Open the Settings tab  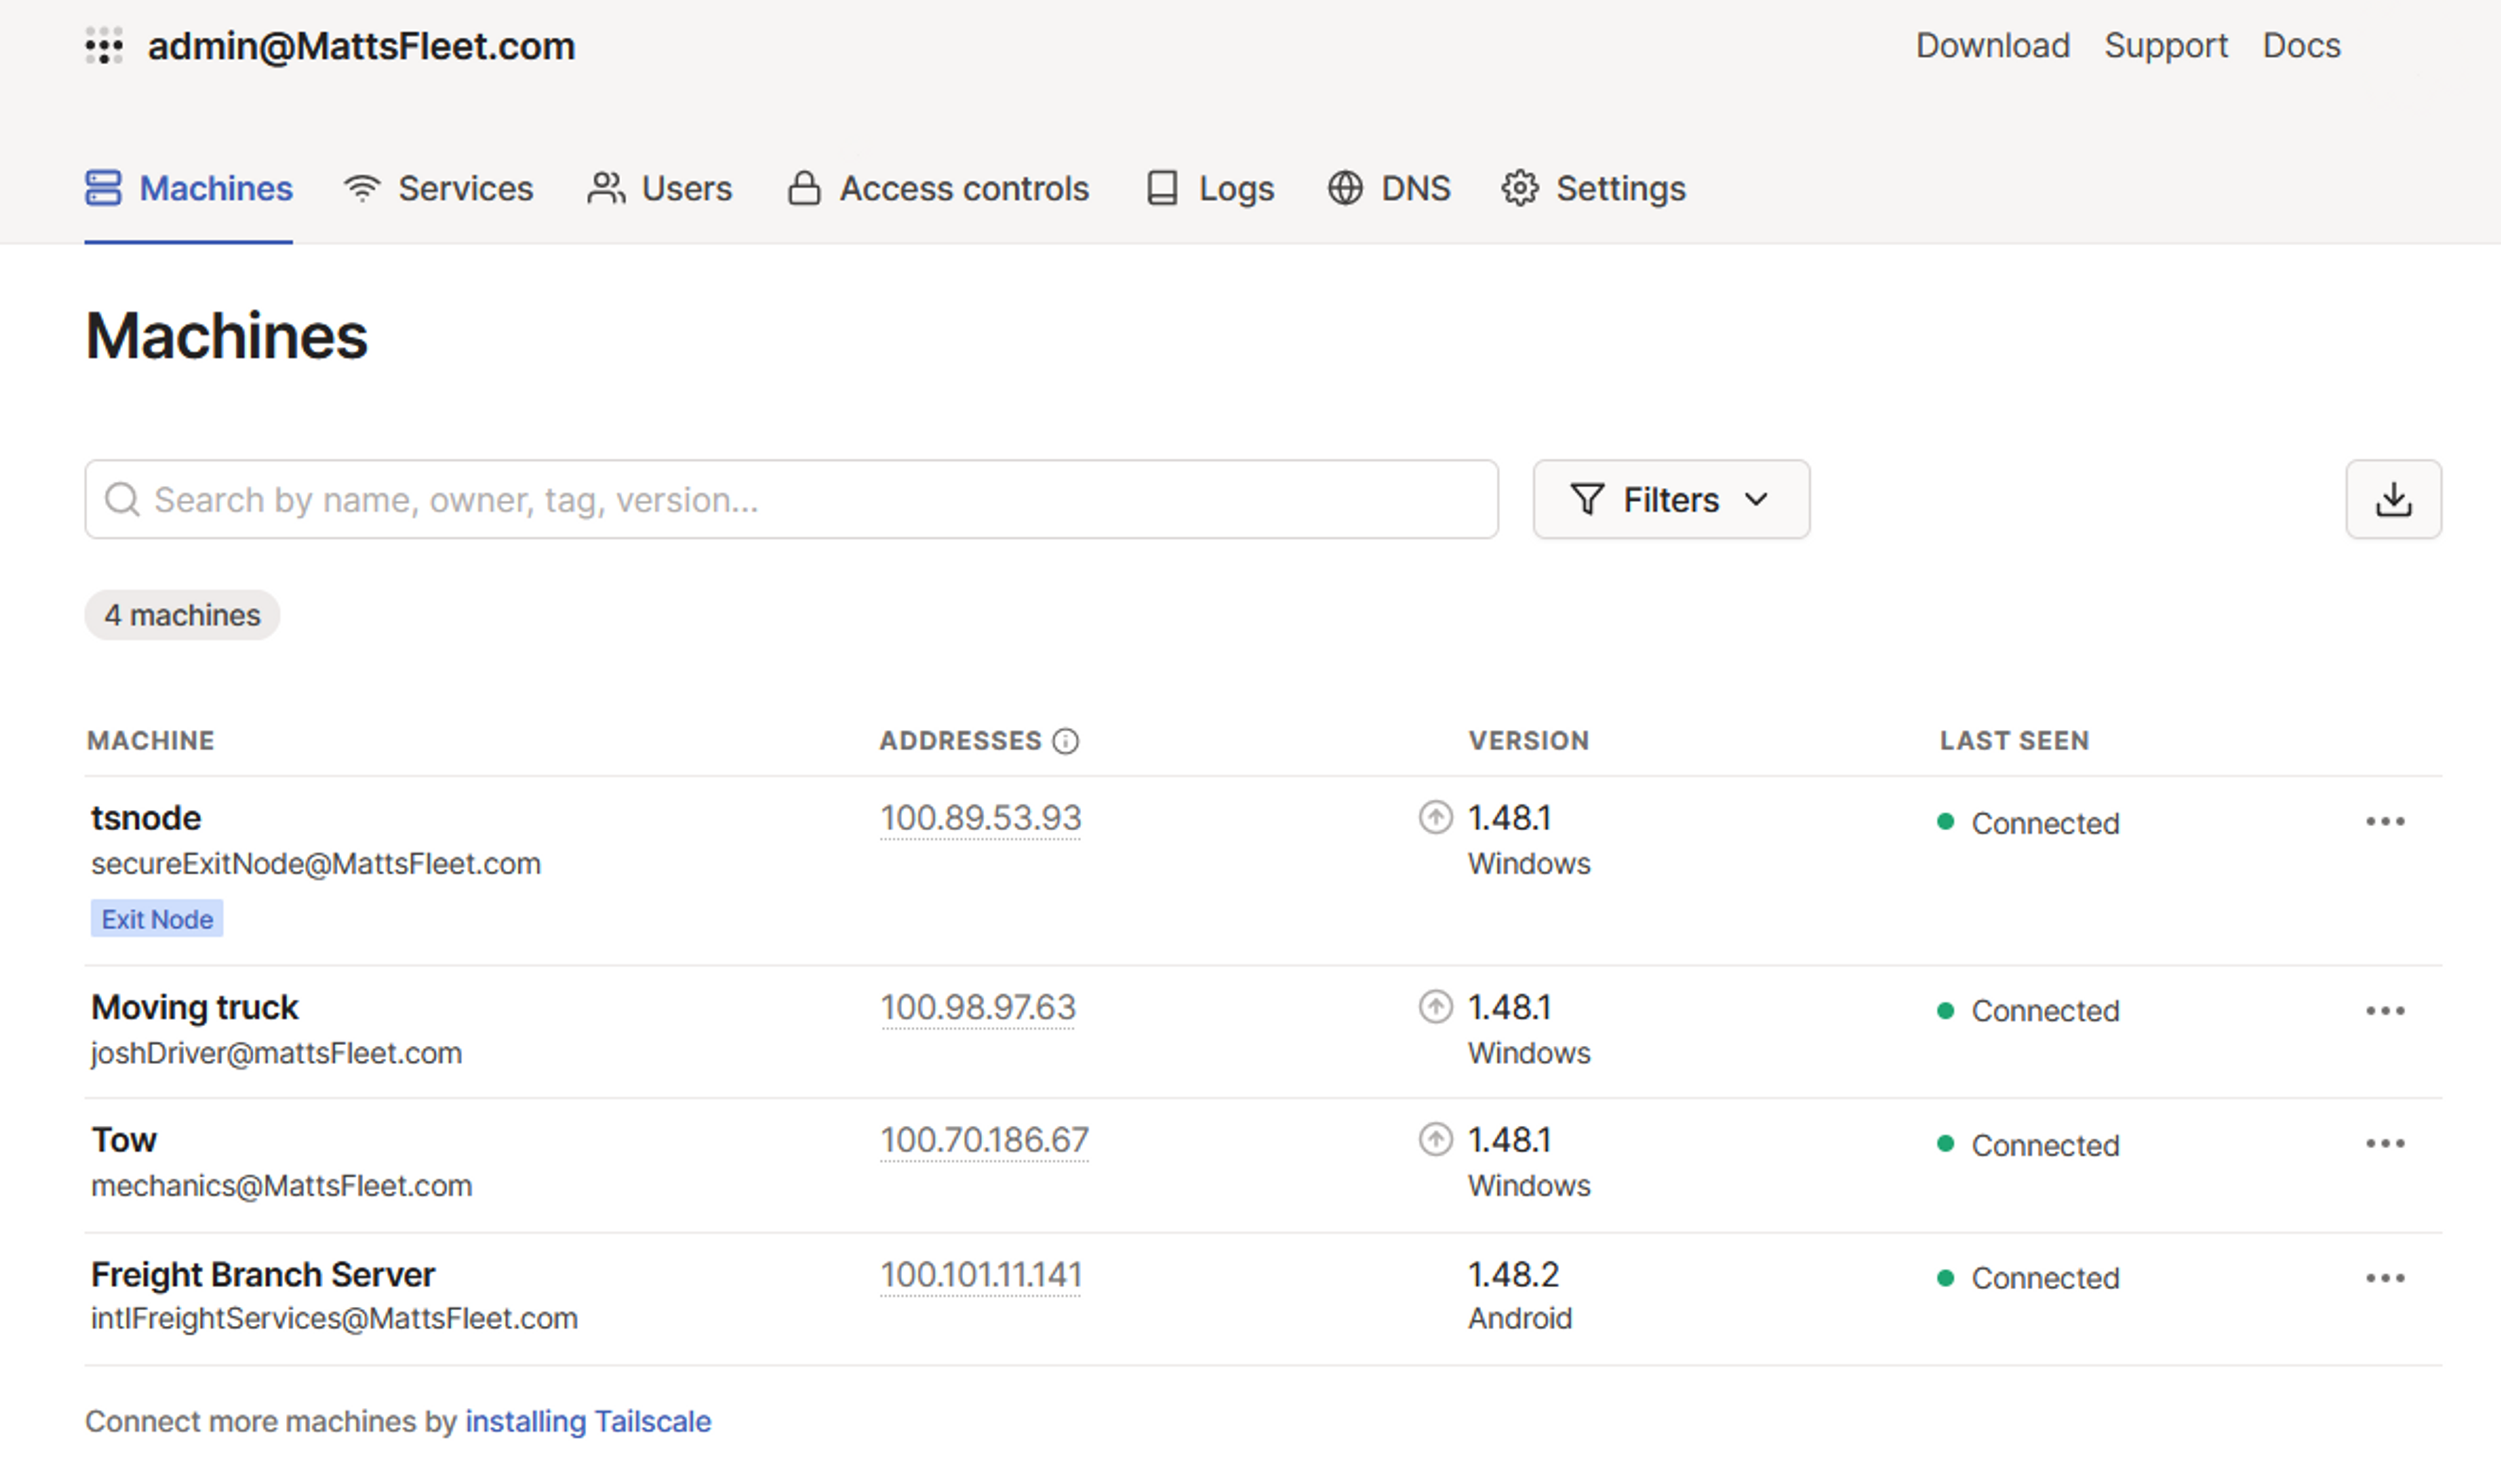coord(1593,188)
